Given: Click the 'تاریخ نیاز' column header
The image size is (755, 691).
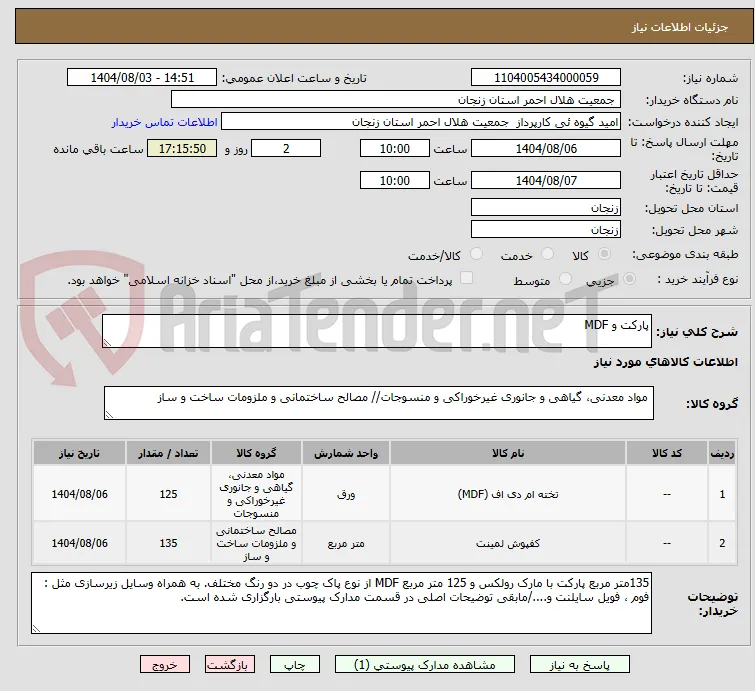Looking at the screenshot, I should tap(79, 453).
